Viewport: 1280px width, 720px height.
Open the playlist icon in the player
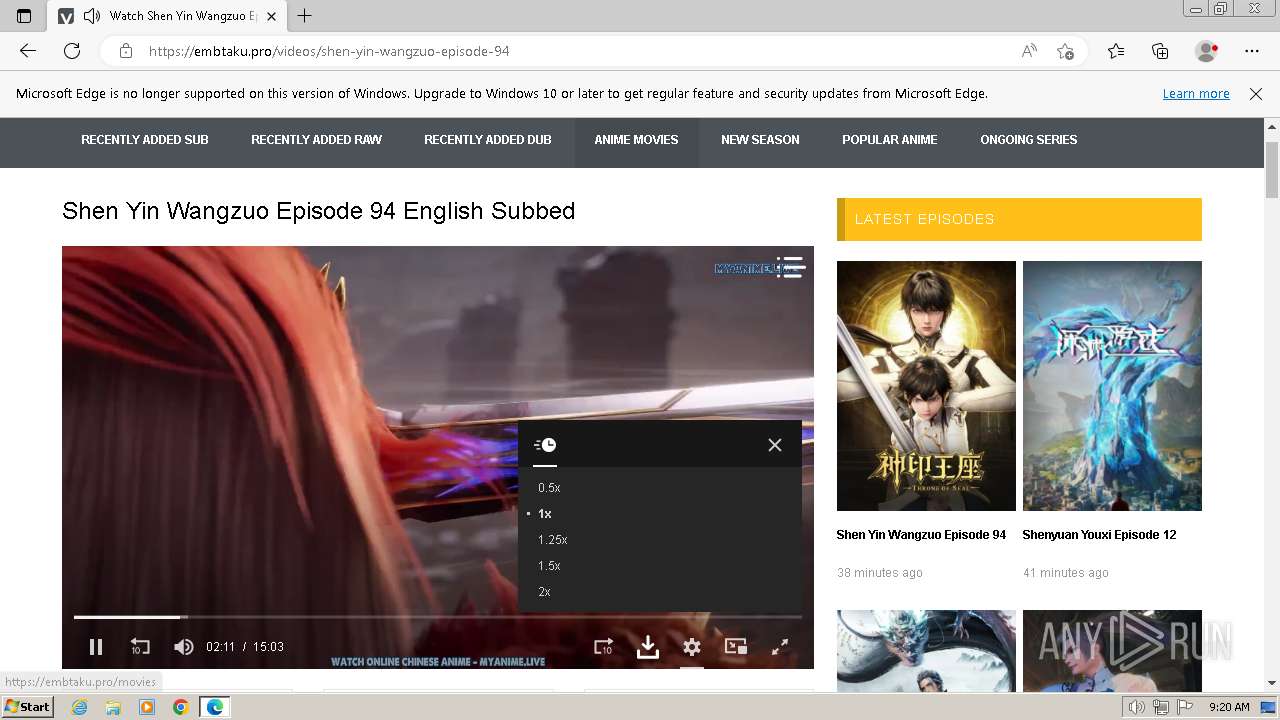(790, 267)
